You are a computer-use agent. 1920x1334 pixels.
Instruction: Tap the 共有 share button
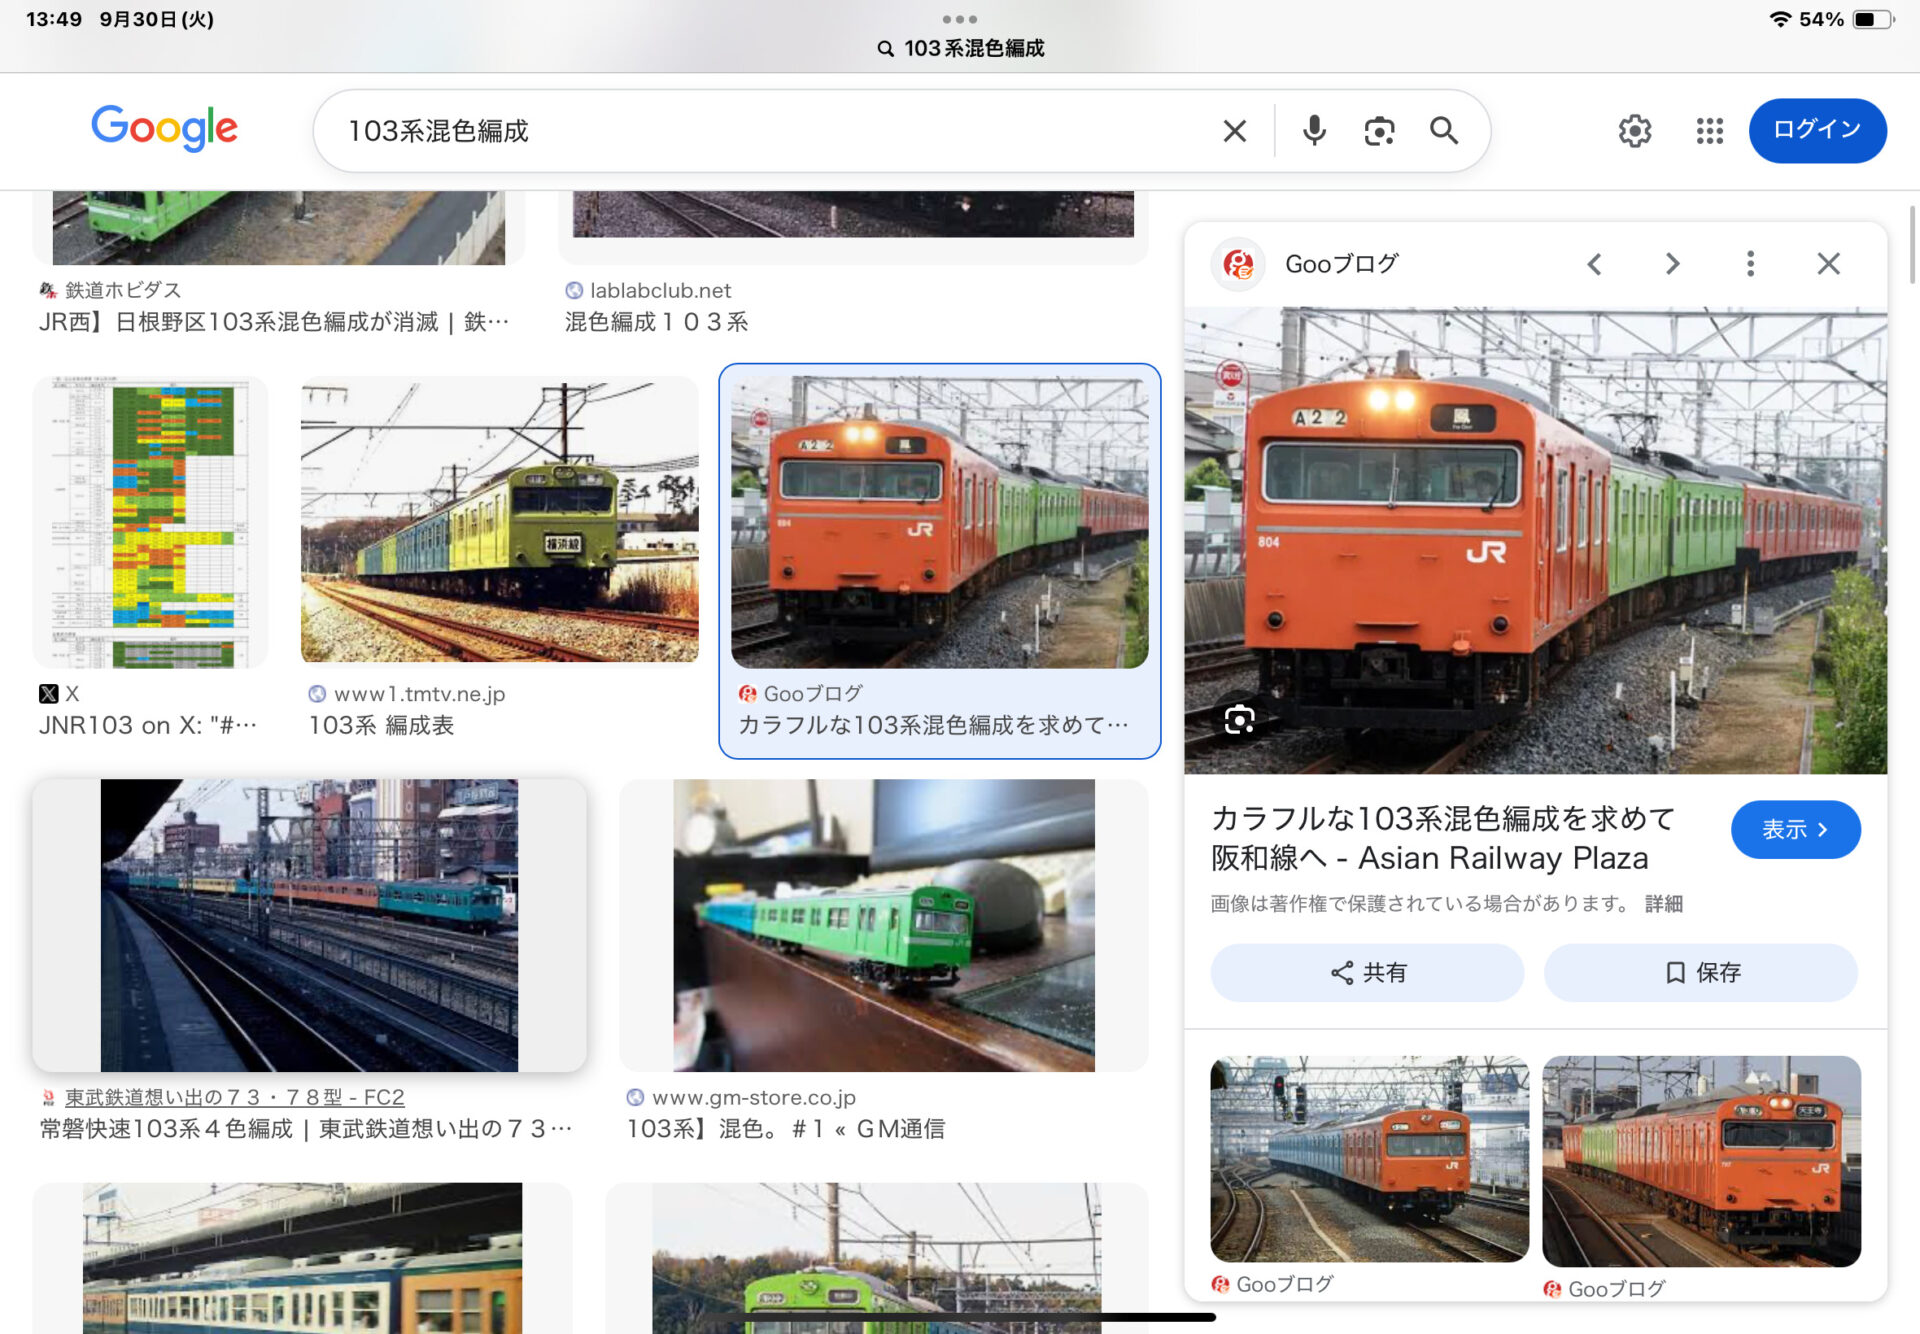click(1366, 972)
